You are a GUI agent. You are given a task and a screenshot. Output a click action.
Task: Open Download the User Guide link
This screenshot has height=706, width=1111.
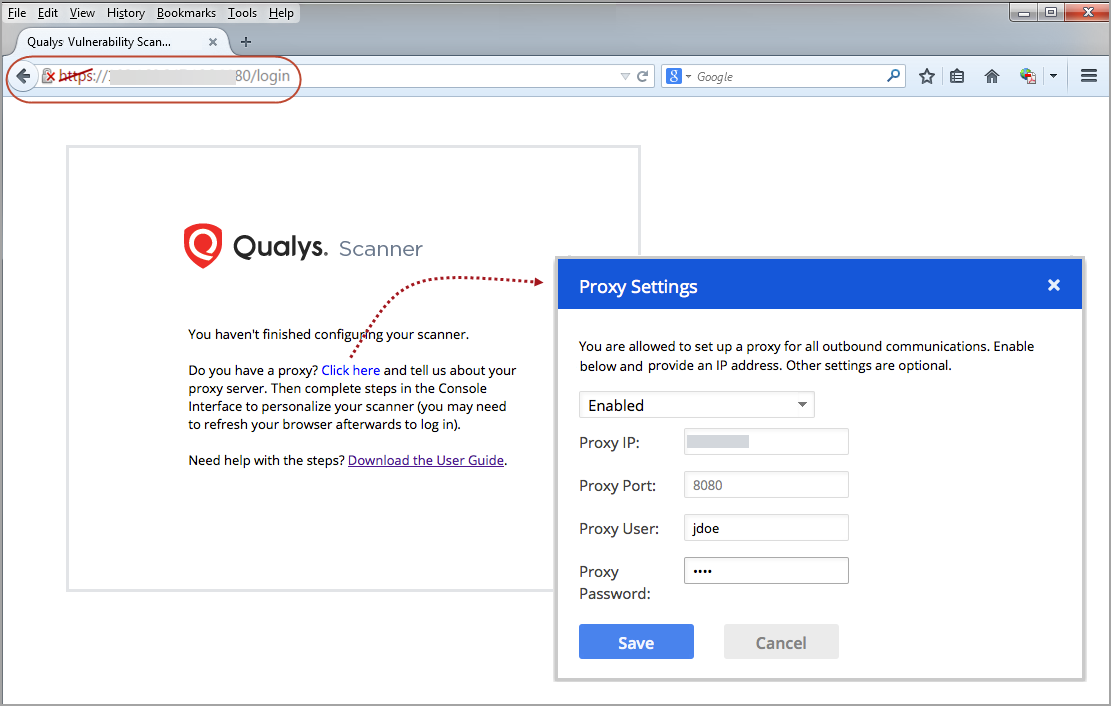click(x=426, y=460)
